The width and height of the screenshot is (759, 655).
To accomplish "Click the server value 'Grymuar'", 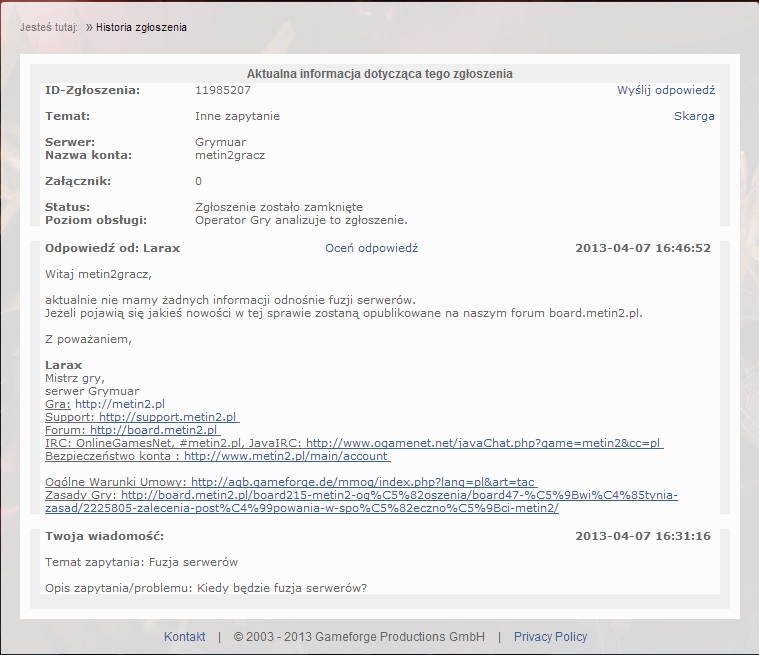I will pos(220,142).
